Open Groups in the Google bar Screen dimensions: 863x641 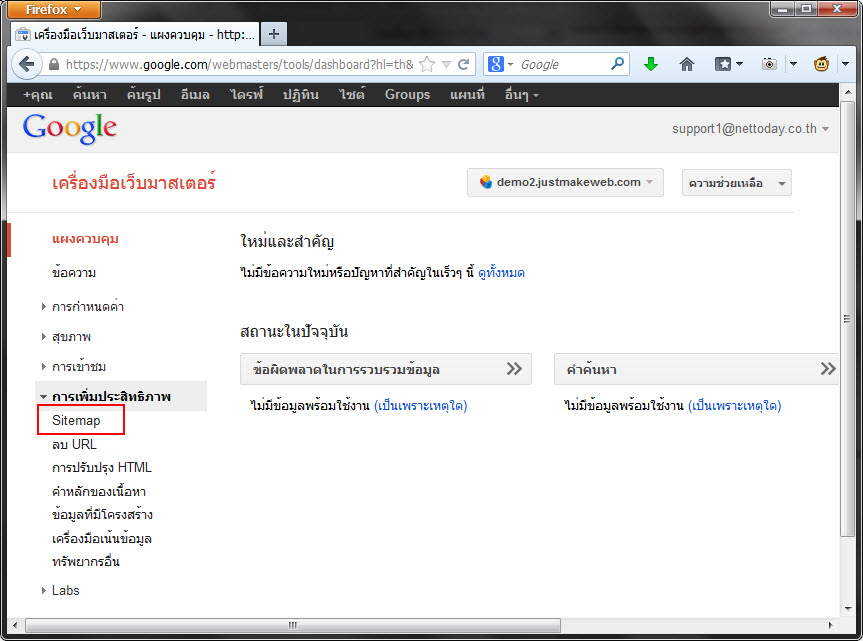coord(407,95)
